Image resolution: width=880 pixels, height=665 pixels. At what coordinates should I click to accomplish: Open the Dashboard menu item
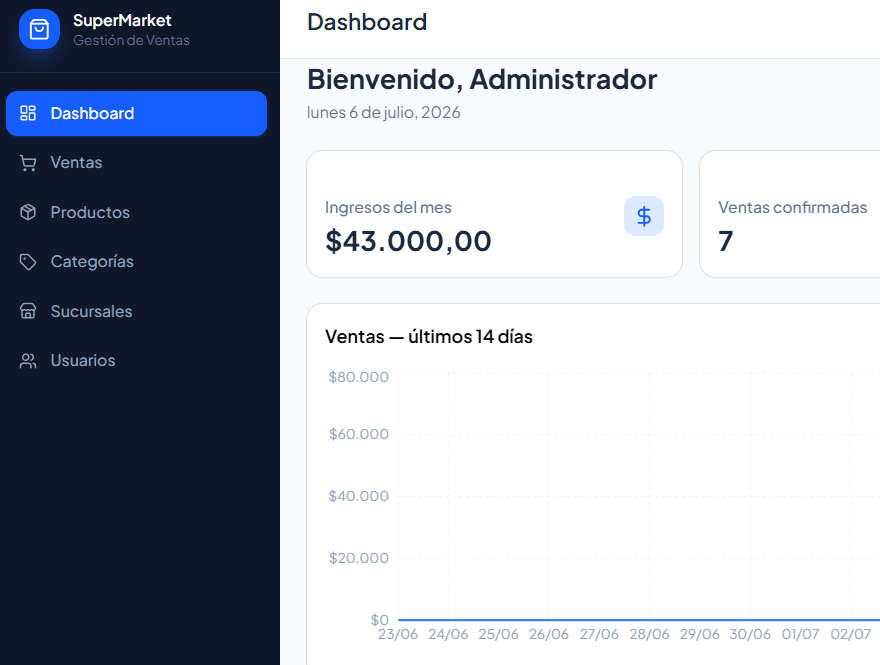[x=136, y=113]
